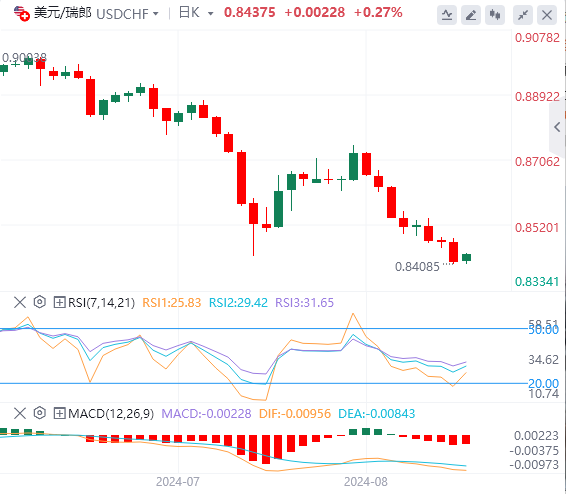This screenshot has width=566, height=494.
Task: Click the 2024-08 date axis label
Action: click(366, 482)
